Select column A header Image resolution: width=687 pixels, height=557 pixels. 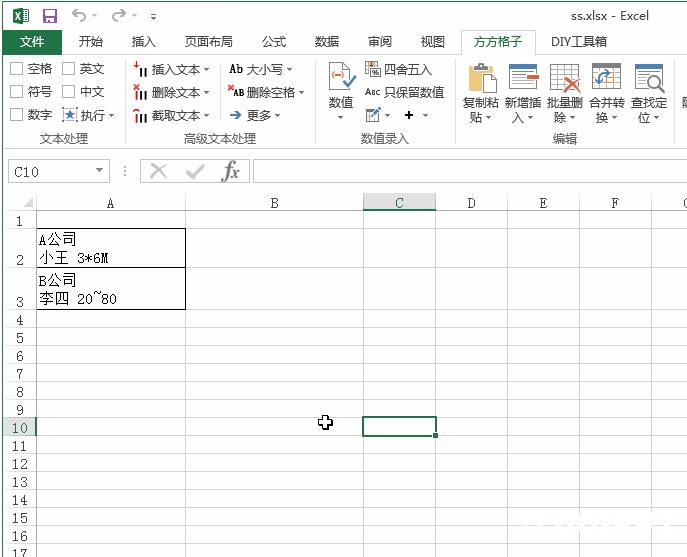tap(111, 203)
